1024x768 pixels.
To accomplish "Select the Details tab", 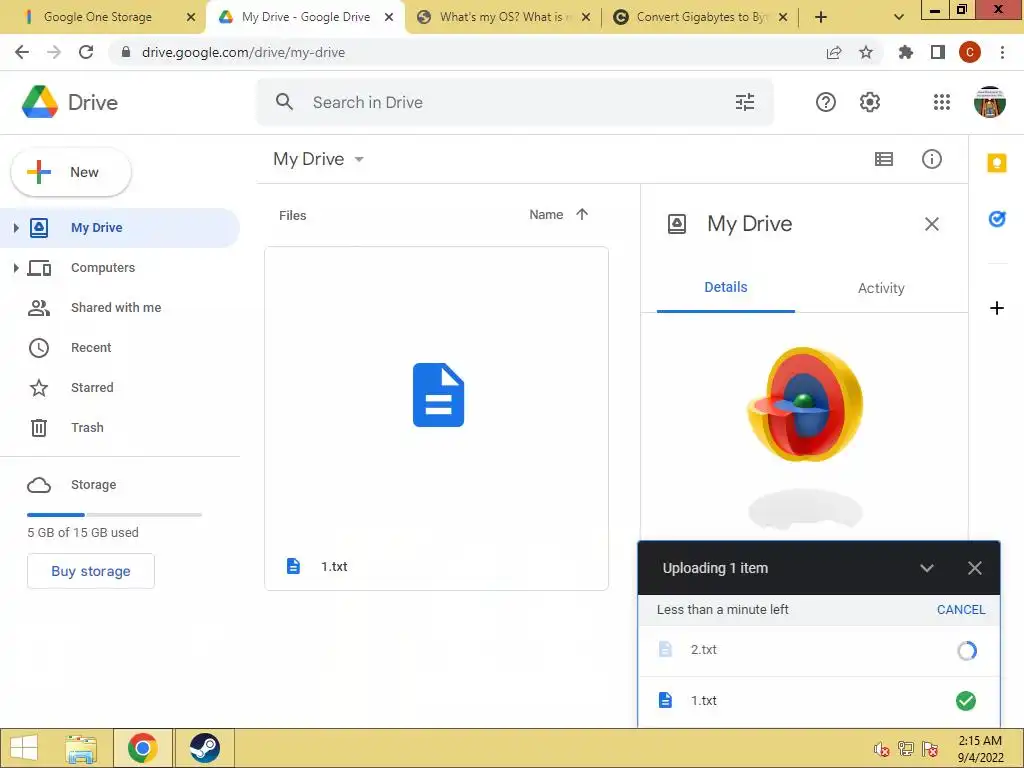I will pyautogui.click(x=726, y=287).
